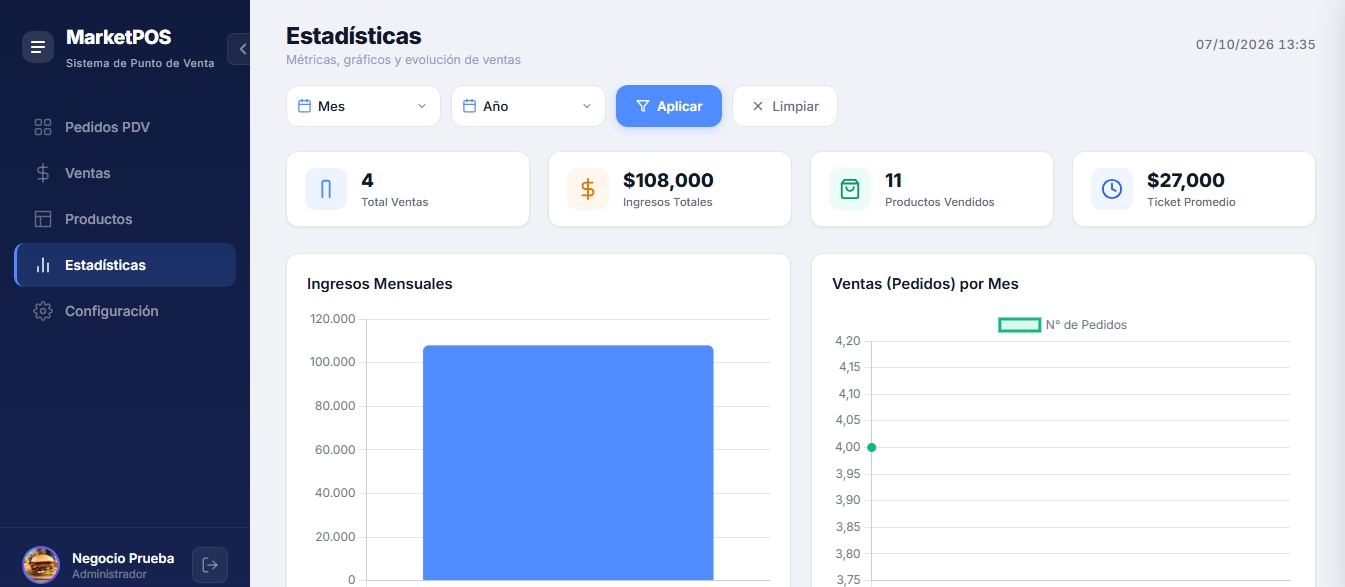This screenshot has height=587, width=1345.
Task: Click the $108,000 Ingresos Totales value
Action: (668, 181)
